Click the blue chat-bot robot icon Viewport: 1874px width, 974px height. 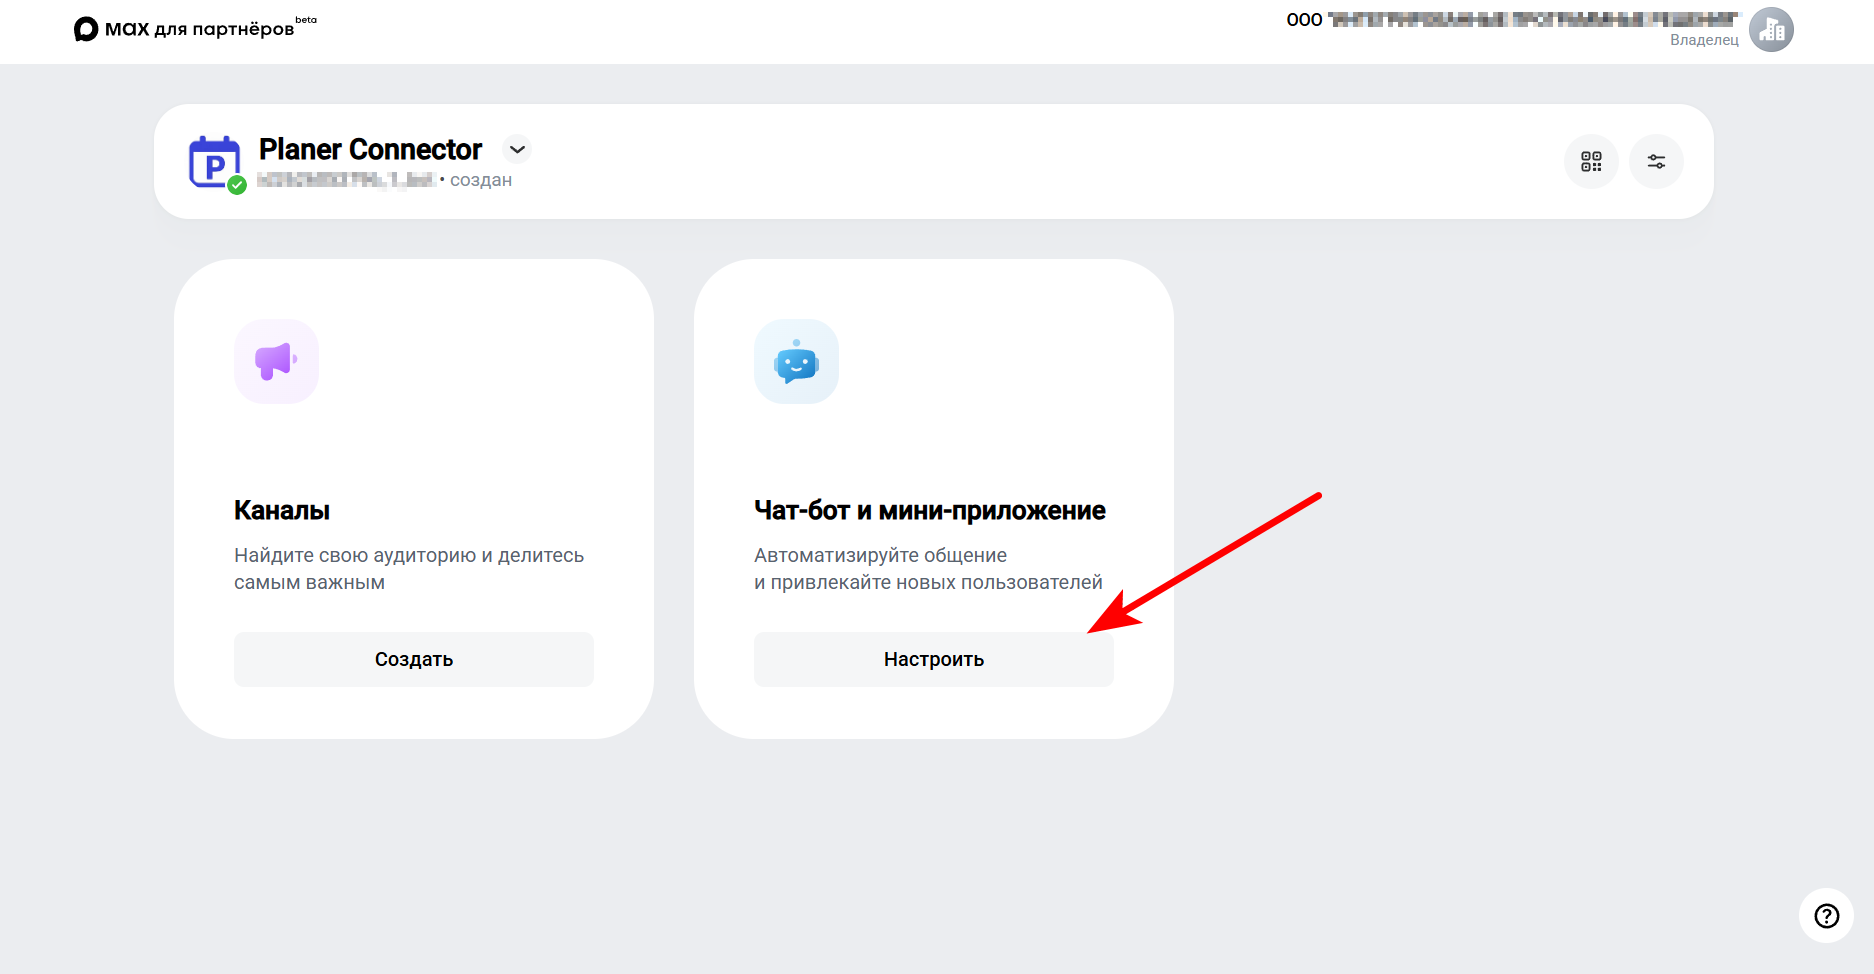(x=796, y=361)
